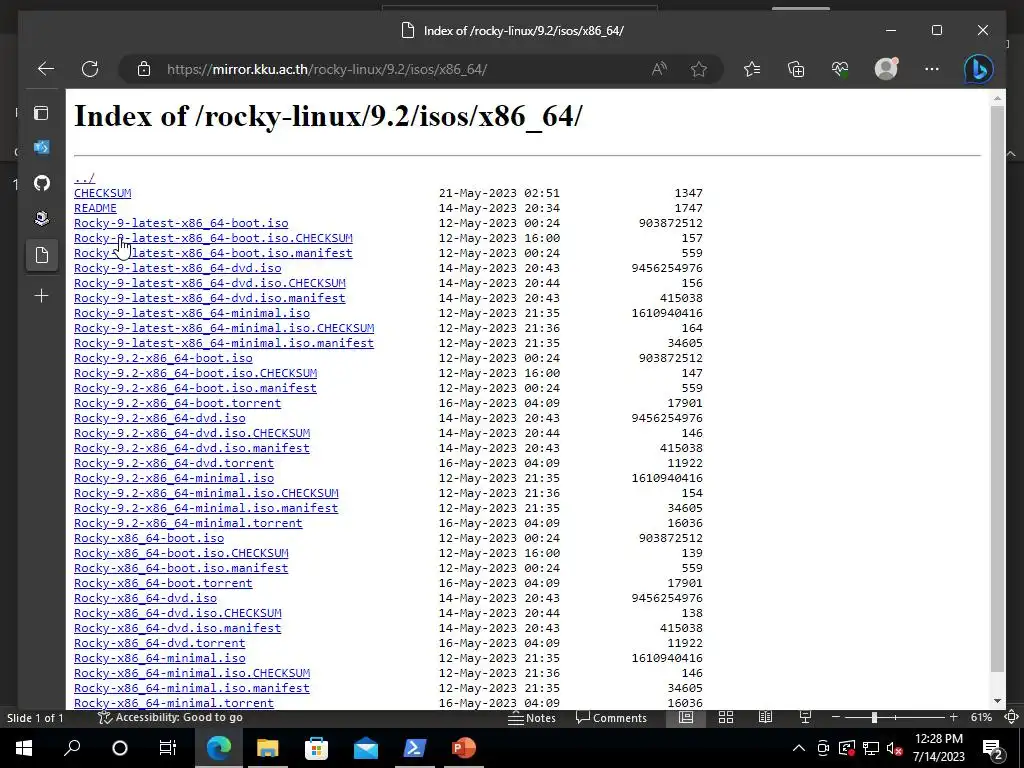This screenshot has width=1024, height=768.
Task: Open parent directory ../ link
Action: [x=84, y=178]
